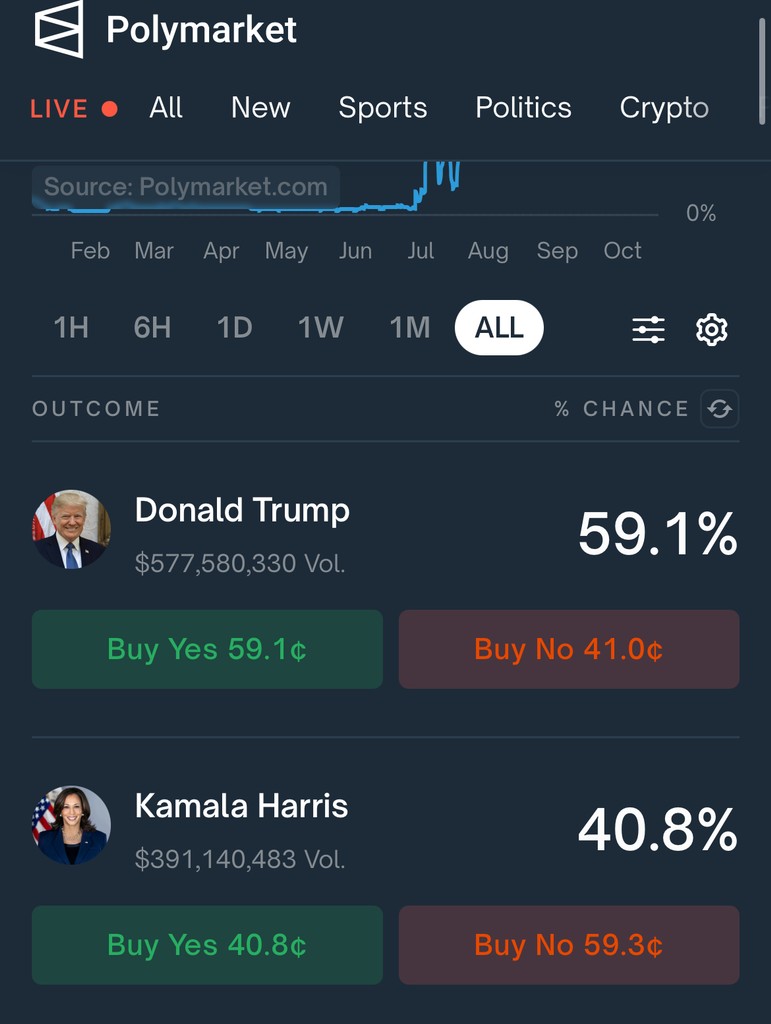The height and width of the screenshot is (1024, 771).
Task: Click the Polymarket logo icon
Action: click(x=59, y=29)
